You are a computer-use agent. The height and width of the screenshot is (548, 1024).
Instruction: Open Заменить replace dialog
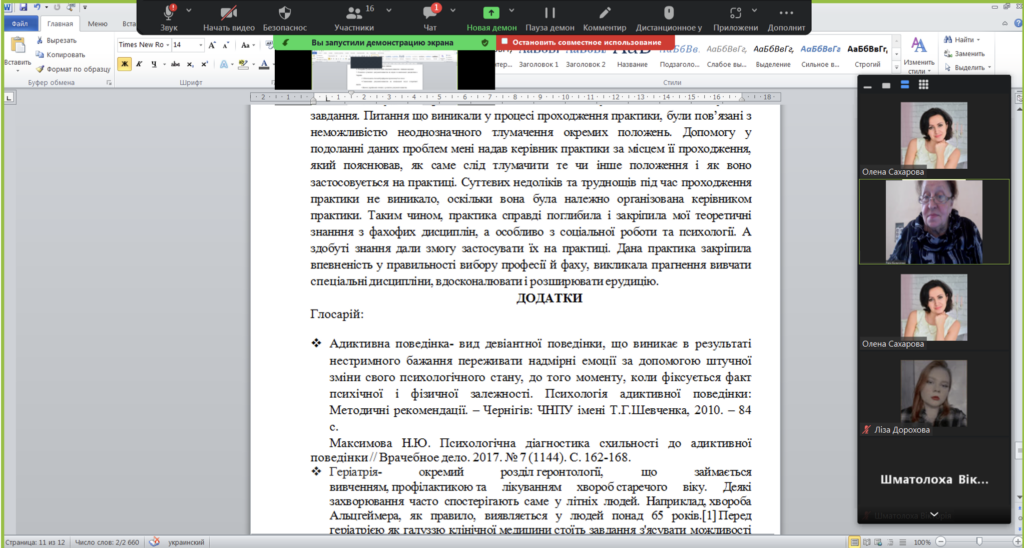[965, 54]
